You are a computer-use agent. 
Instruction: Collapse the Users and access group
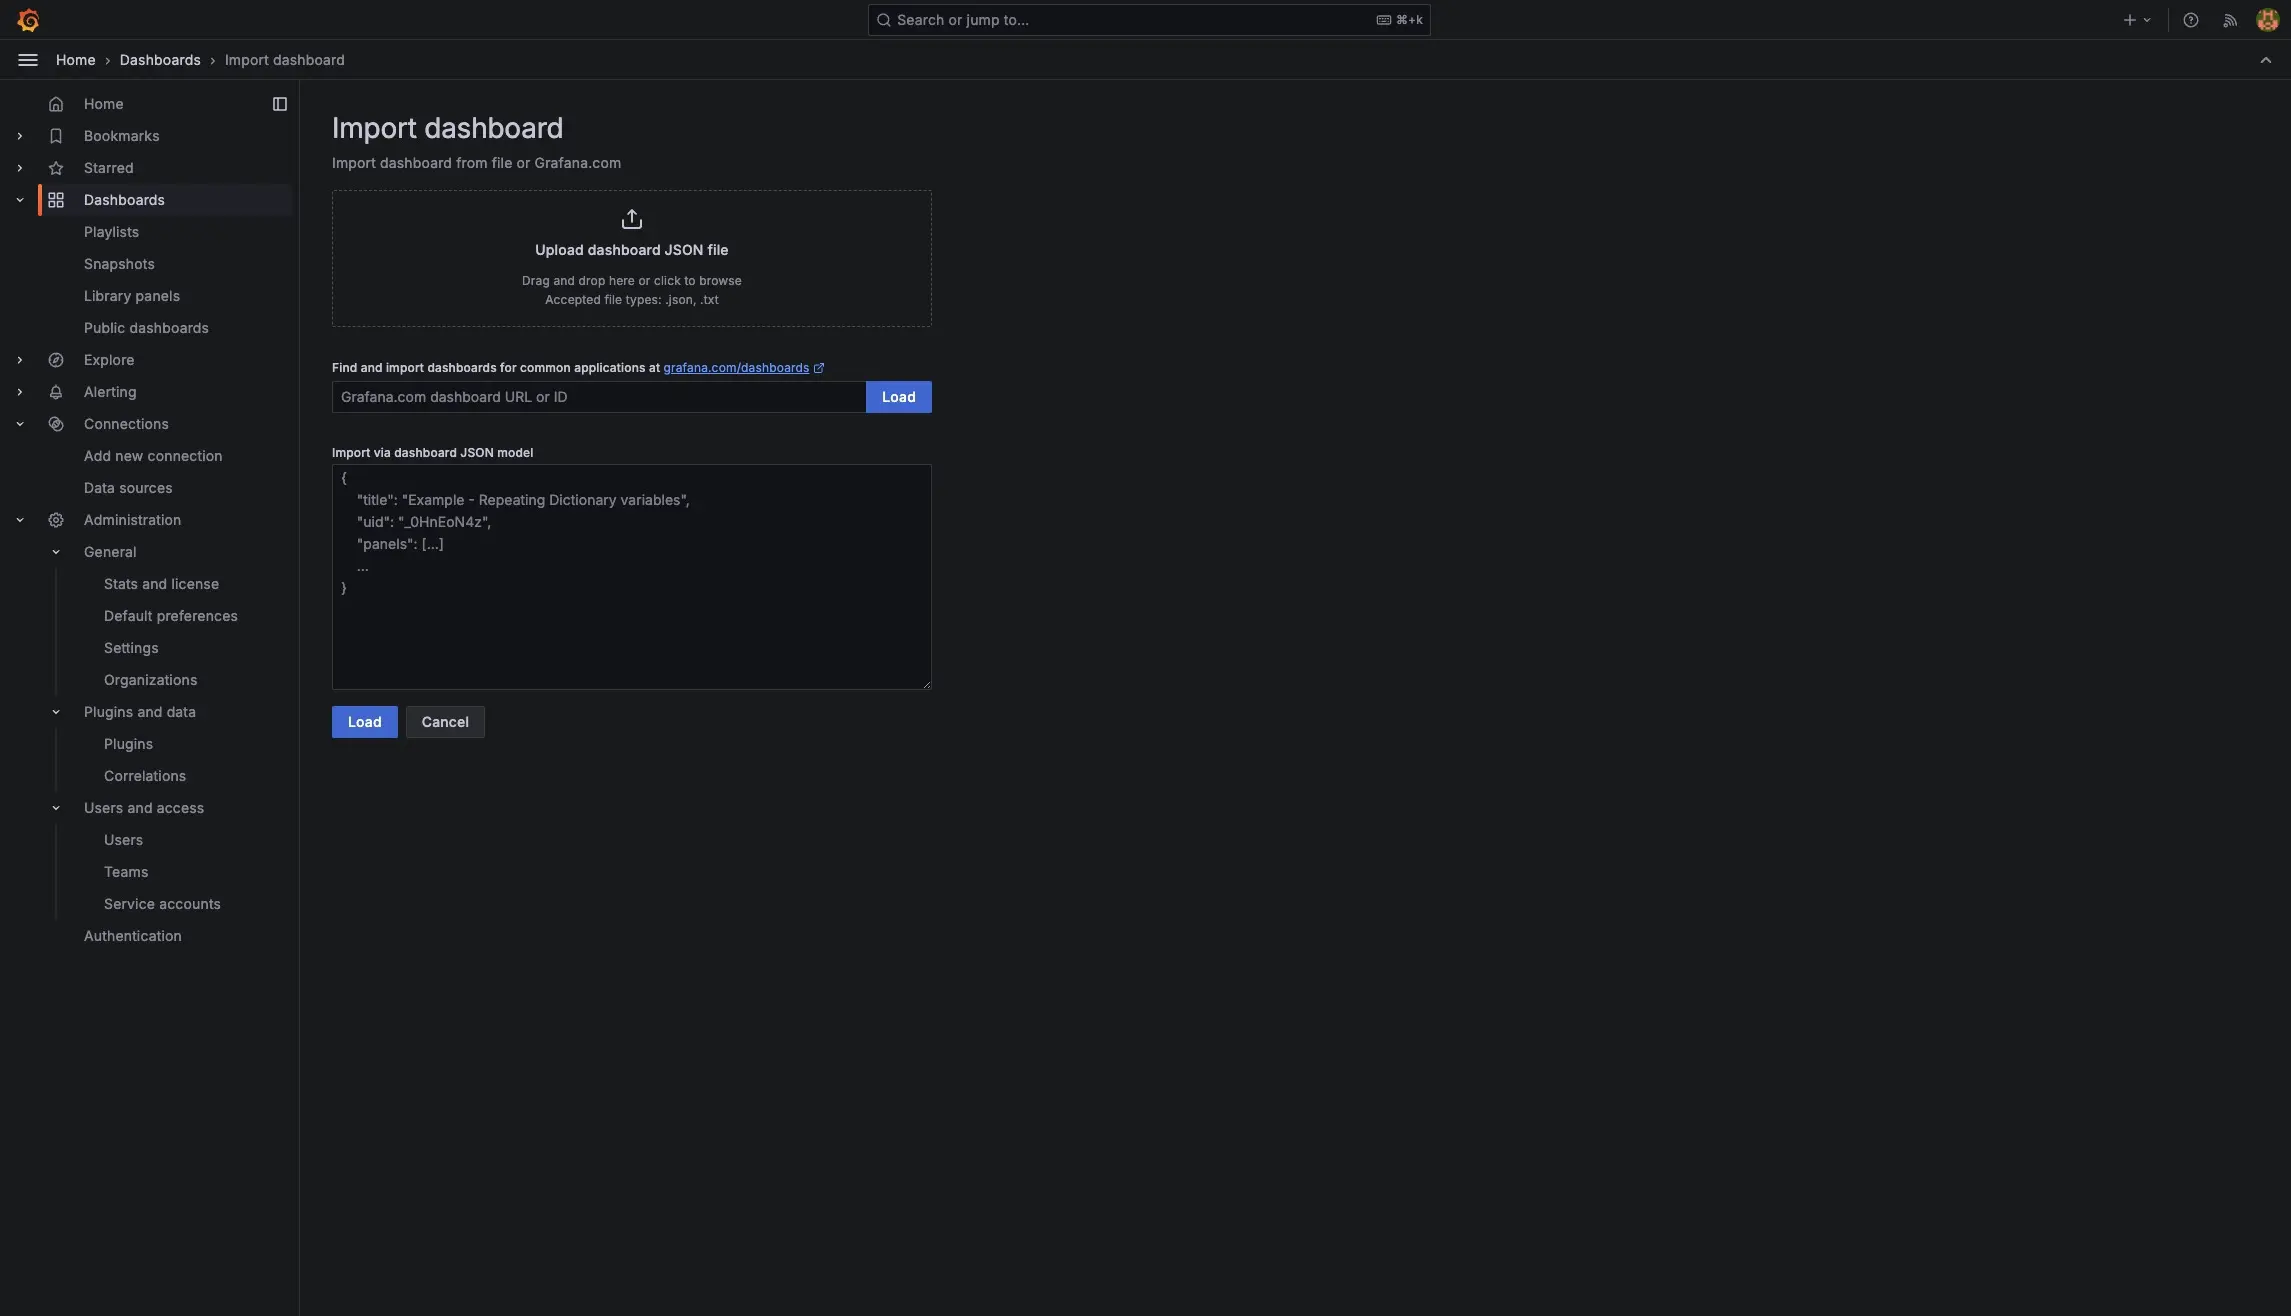pos(56,808)
